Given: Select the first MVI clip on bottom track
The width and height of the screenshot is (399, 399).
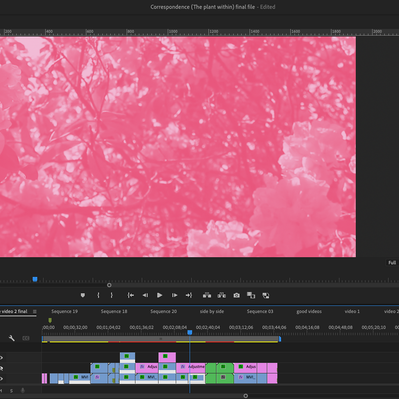Looking at the screenshot, I should click(79, 378).
